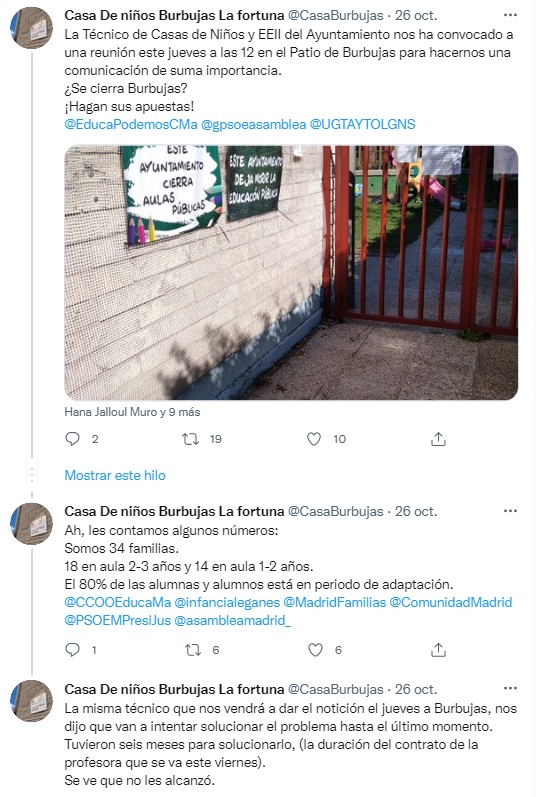
Task: Open the @ComunidadMadrid mention
Action: (450, 602)
